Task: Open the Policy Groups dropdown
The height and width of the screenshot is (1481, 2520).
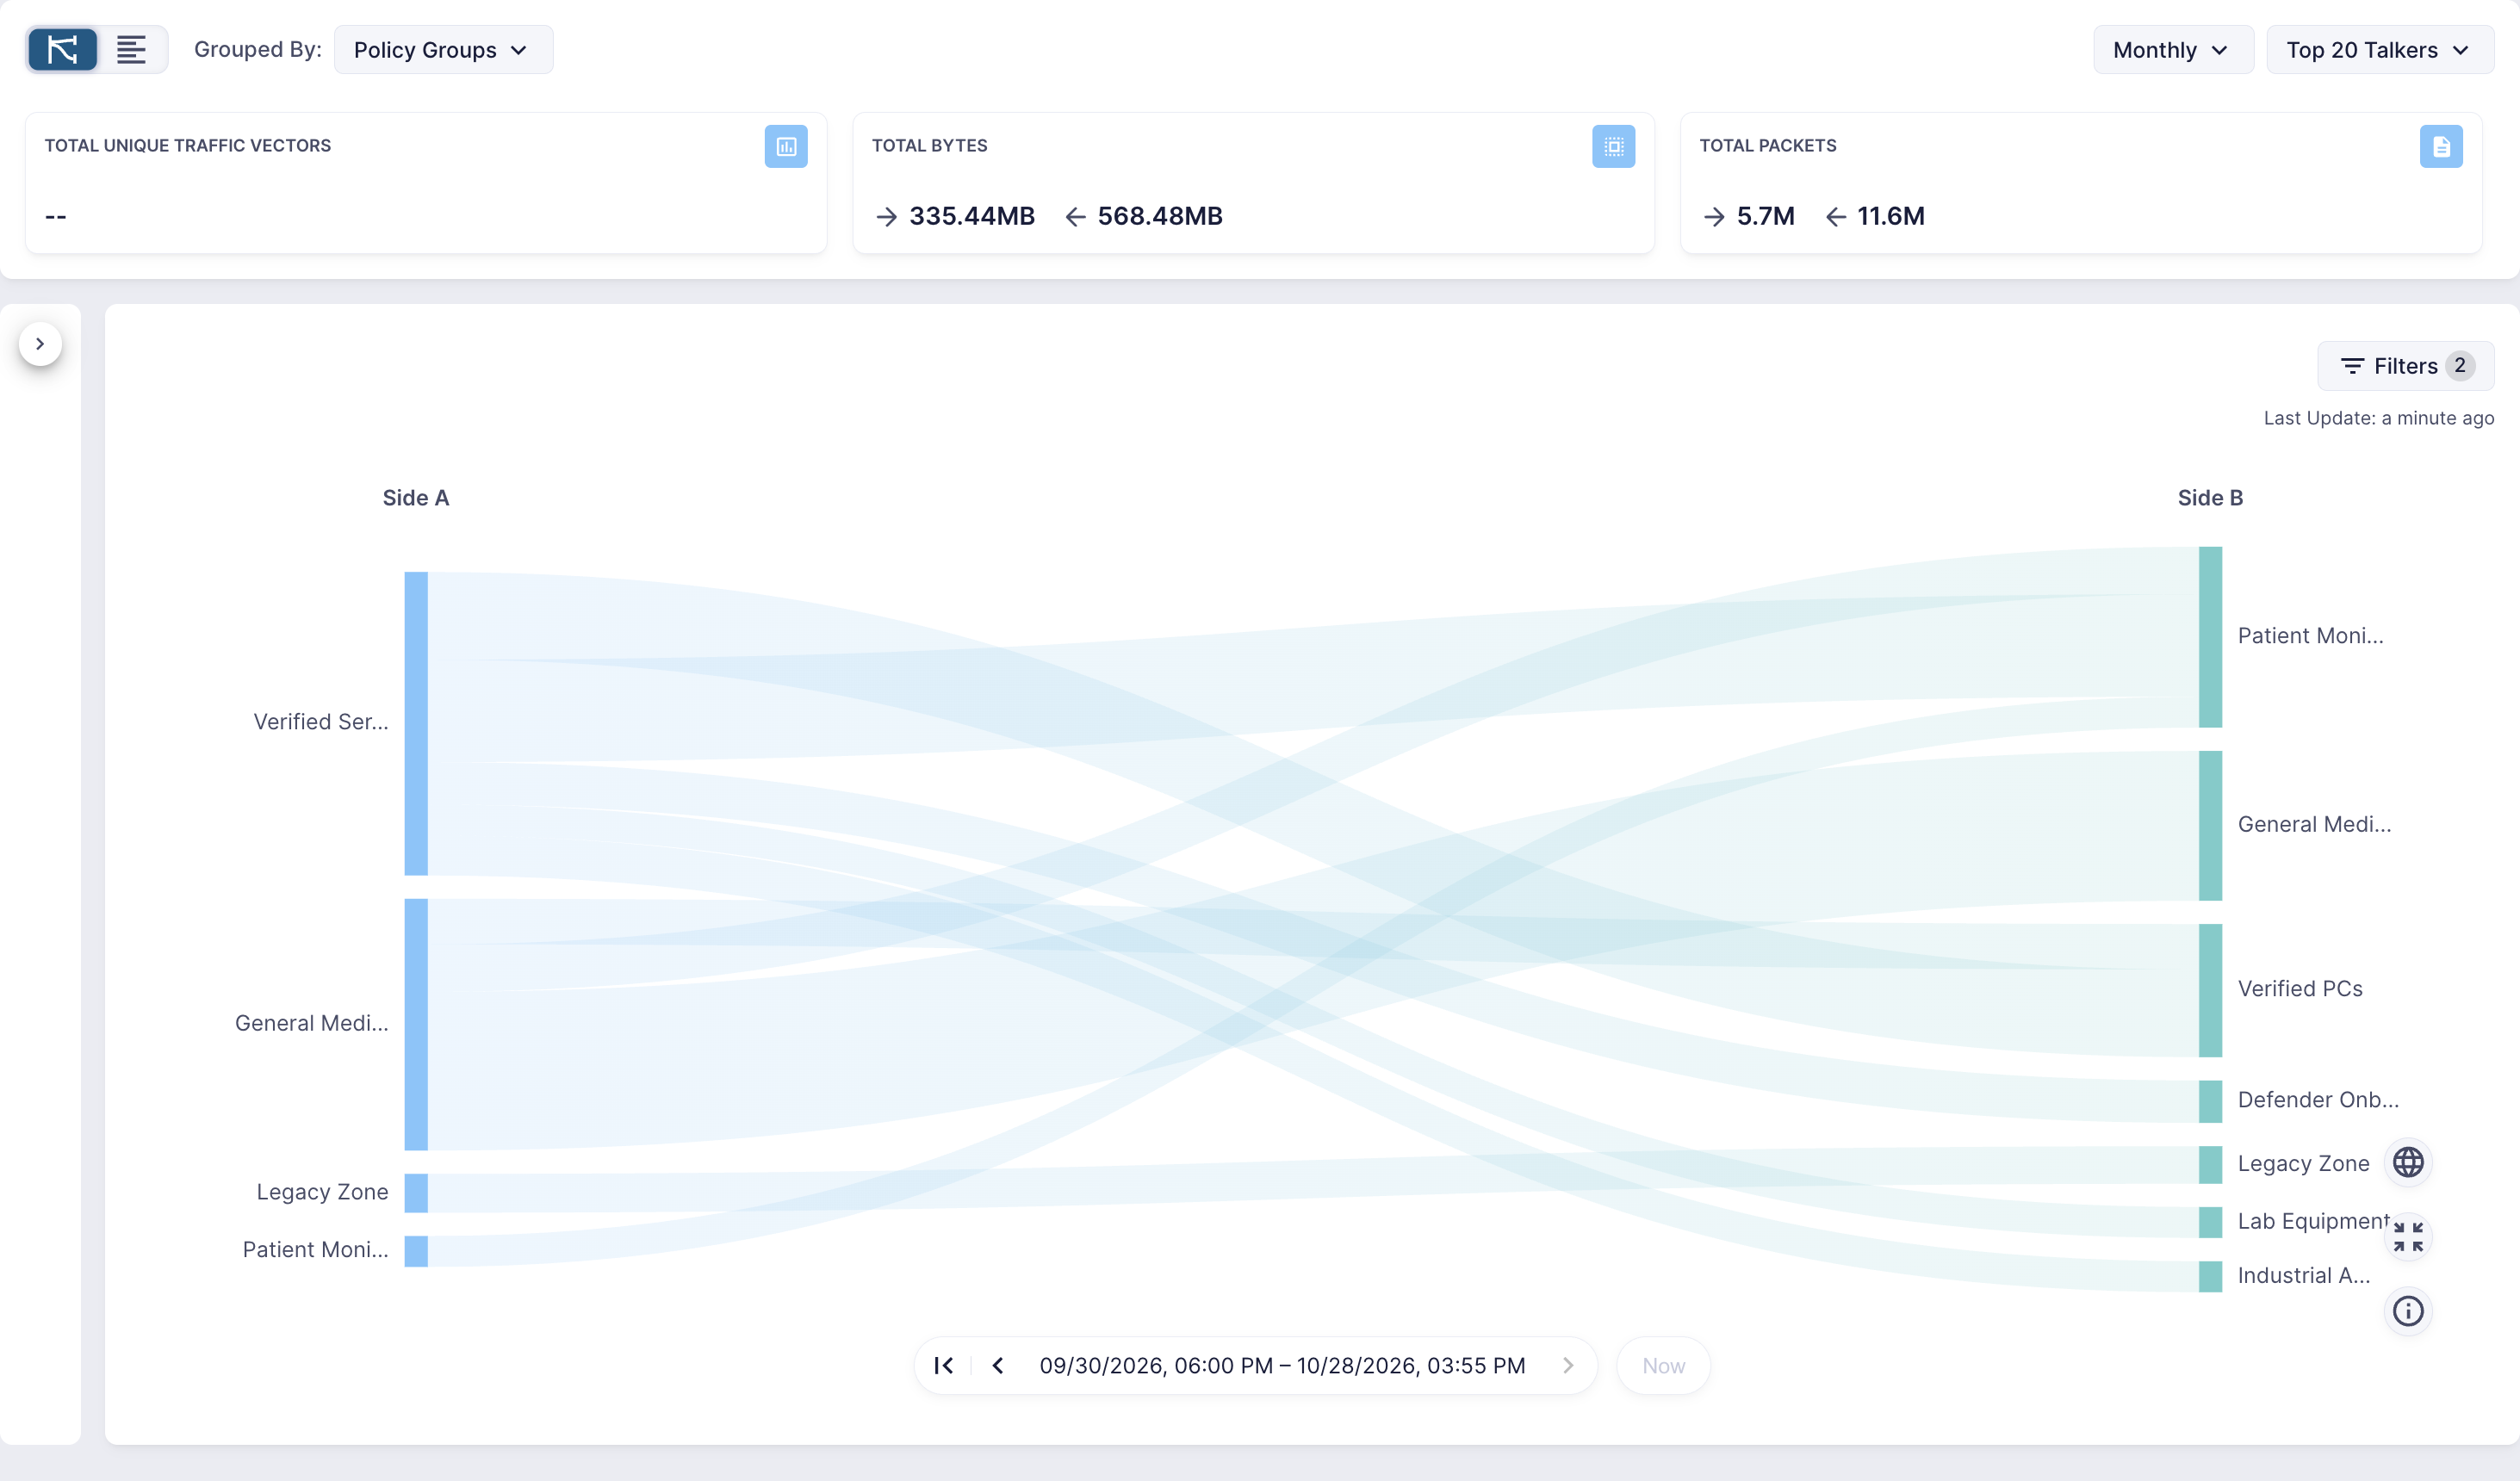Action: pyautogui.click(x=443, y=50)
